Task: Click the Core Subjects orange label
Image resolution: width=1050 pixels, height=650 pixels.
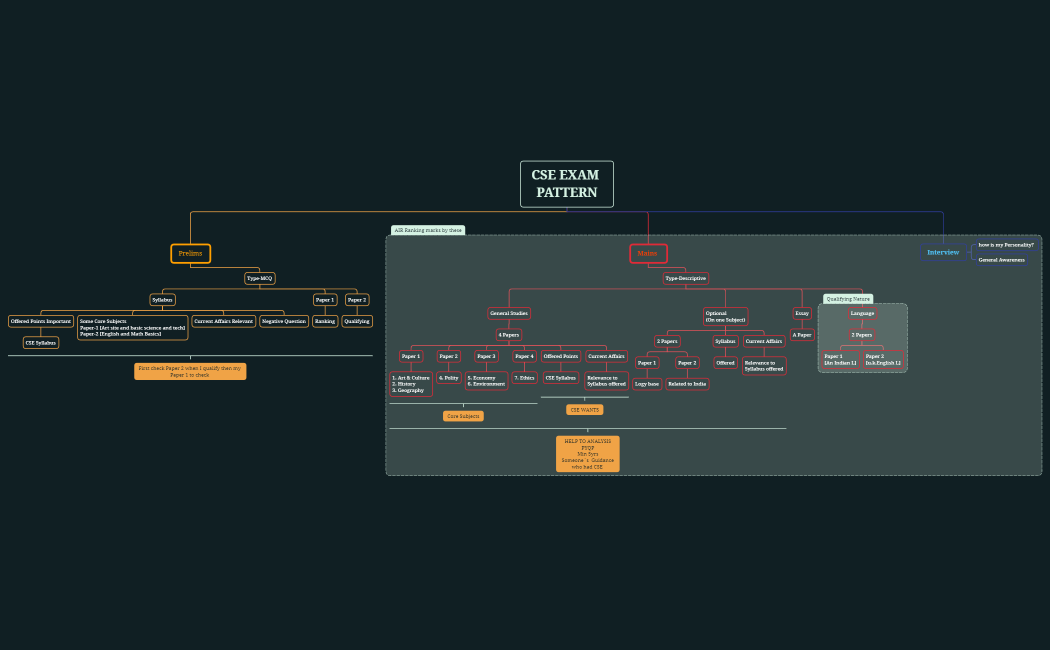Action: point(463,415)
